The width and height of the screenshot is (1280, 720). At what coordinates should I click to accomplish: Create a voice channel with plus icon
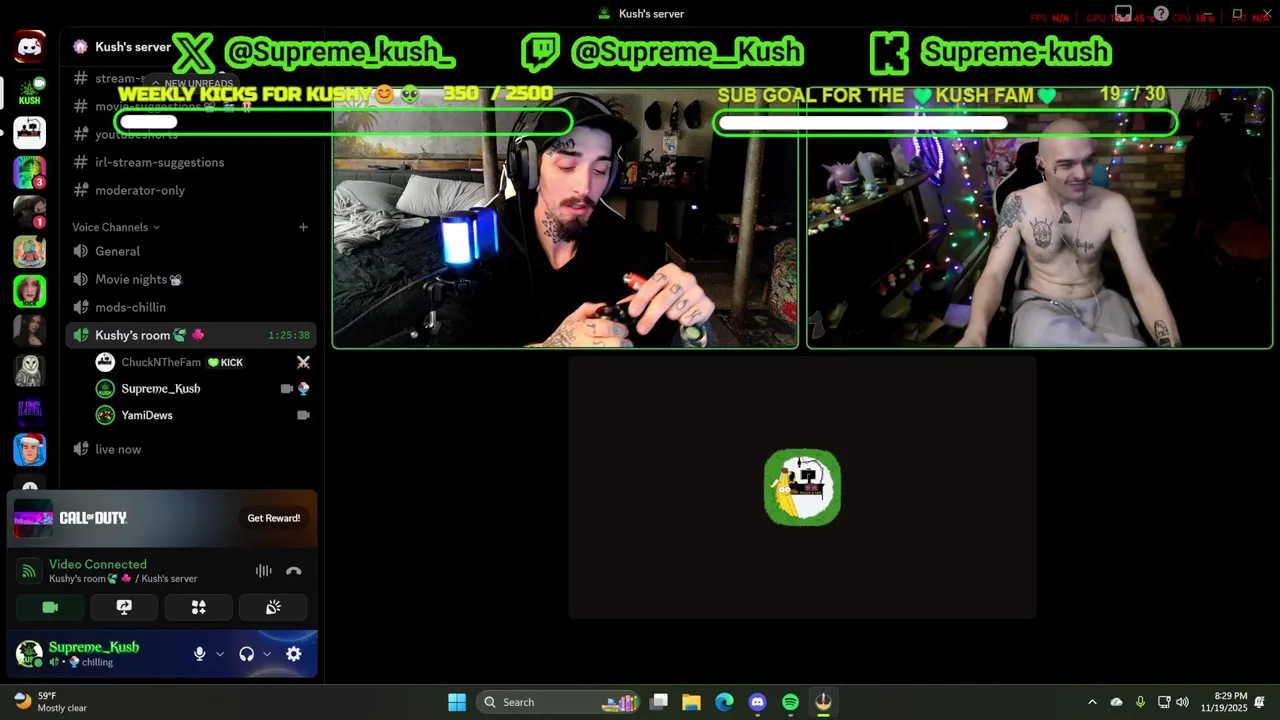coord(303,227)
